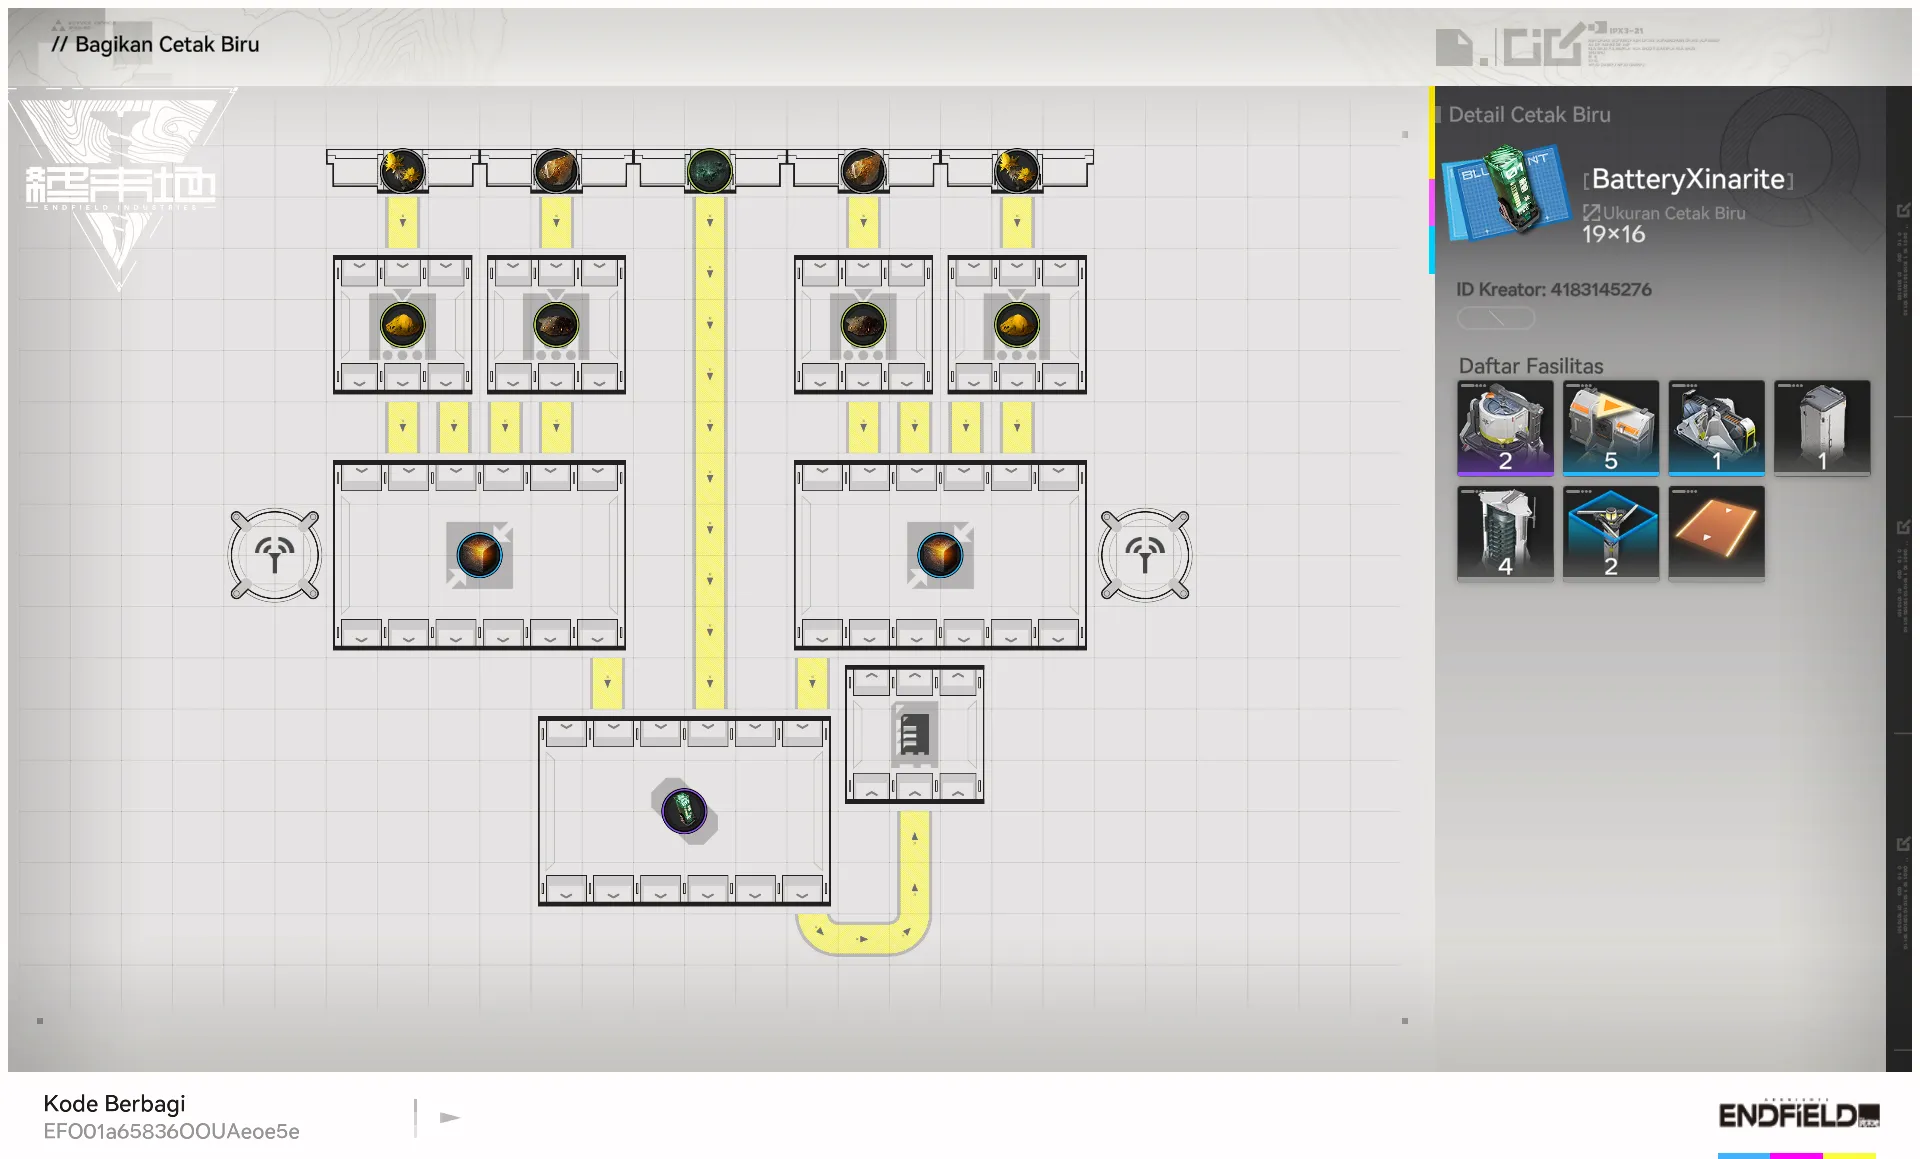Click the top export arrow on right edge
This screenshot has width=1920, height=1159.
1902,210
